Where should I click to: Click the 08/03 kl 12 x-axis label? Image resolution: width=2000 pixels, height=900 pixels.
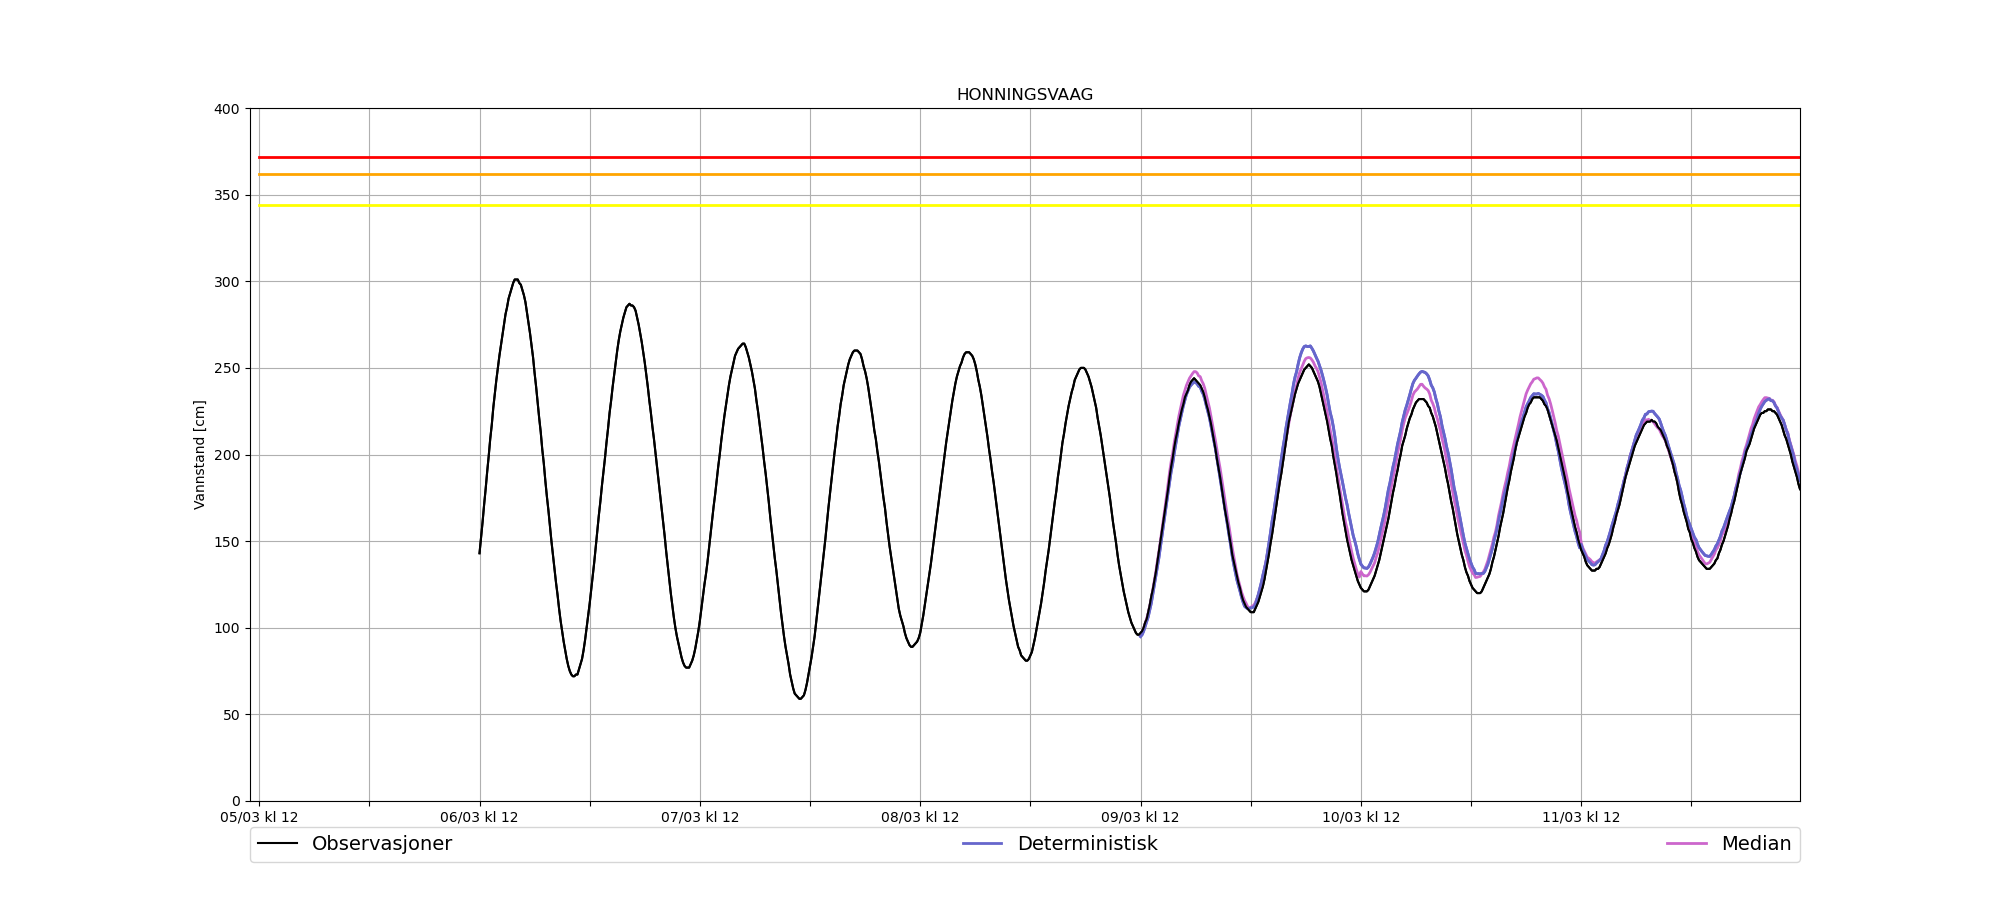(920, 818)
